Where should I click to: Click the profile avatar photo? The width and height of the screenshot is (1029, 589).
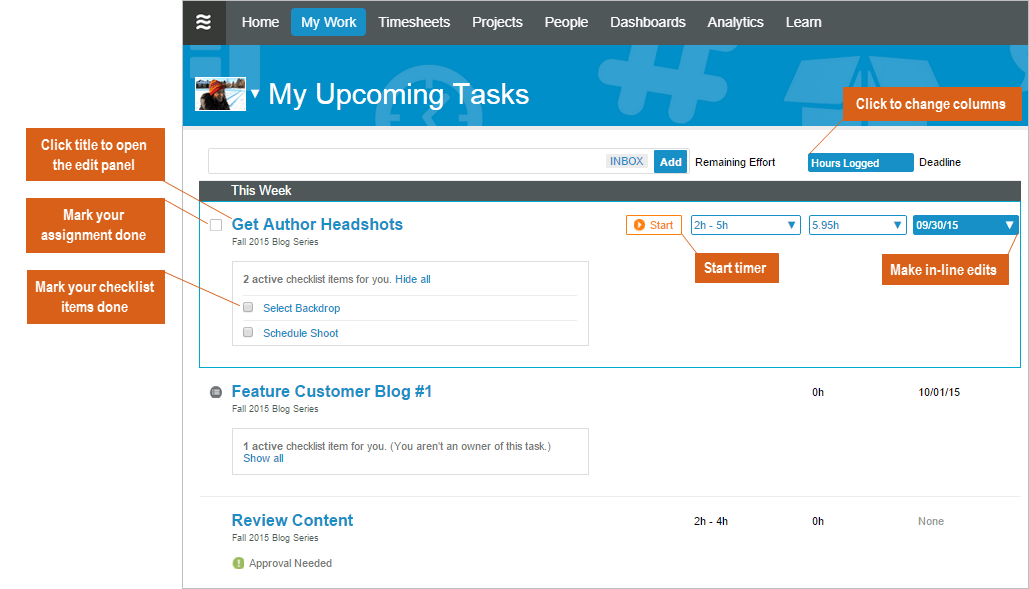[220, 94]
